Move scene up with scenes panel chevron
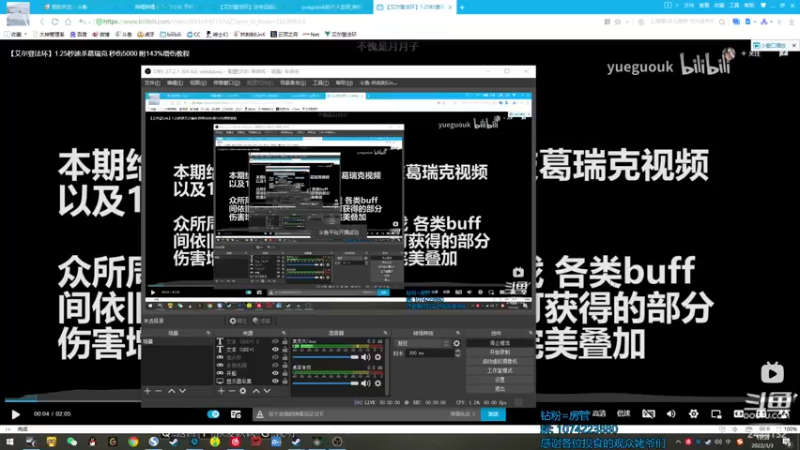This screenshot has height=450, width=800. 171,391
